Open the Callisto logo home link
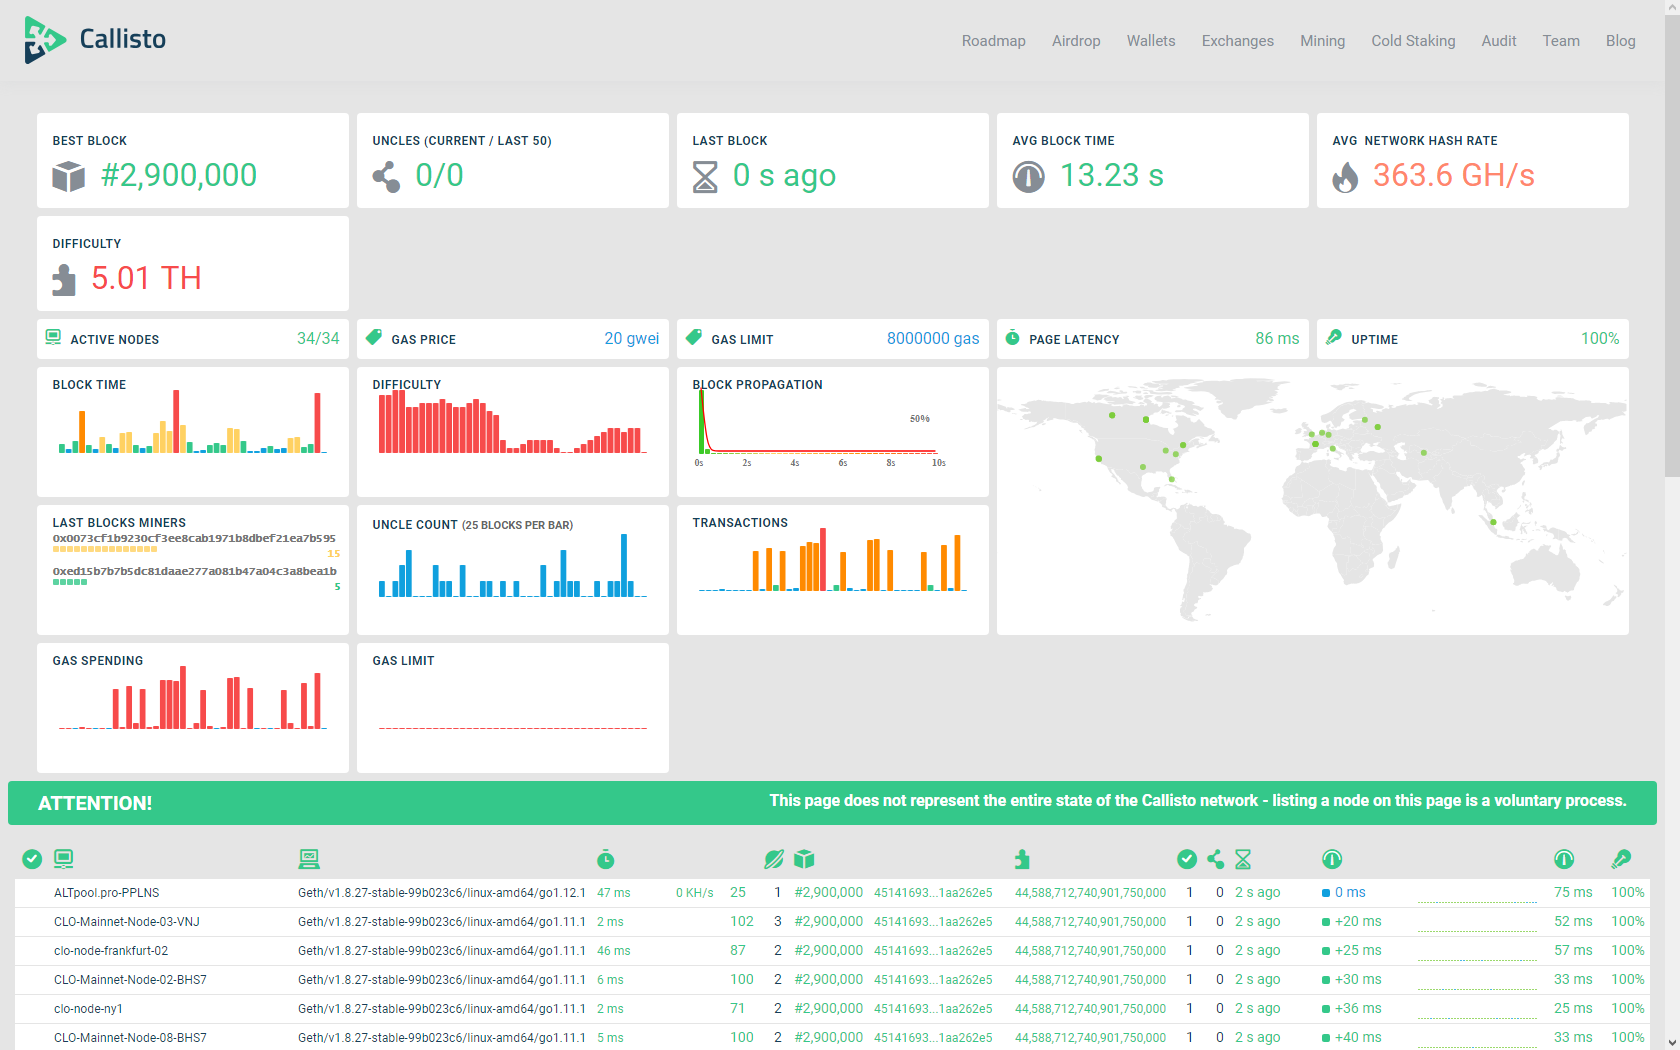Screen dimensions: 1680x1050 click(95, 40)
